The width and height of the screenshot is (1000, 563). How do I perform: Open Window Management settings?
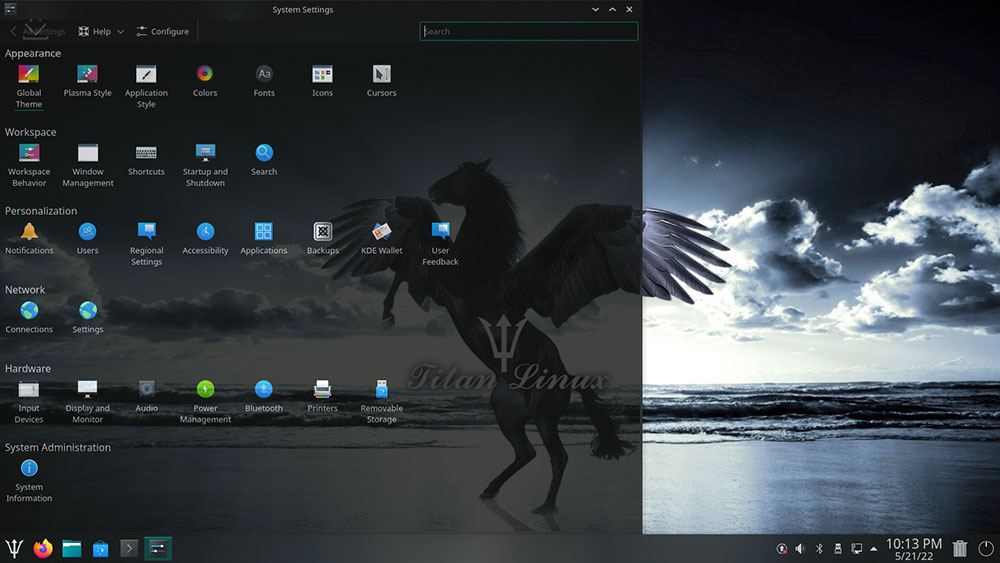88,154
